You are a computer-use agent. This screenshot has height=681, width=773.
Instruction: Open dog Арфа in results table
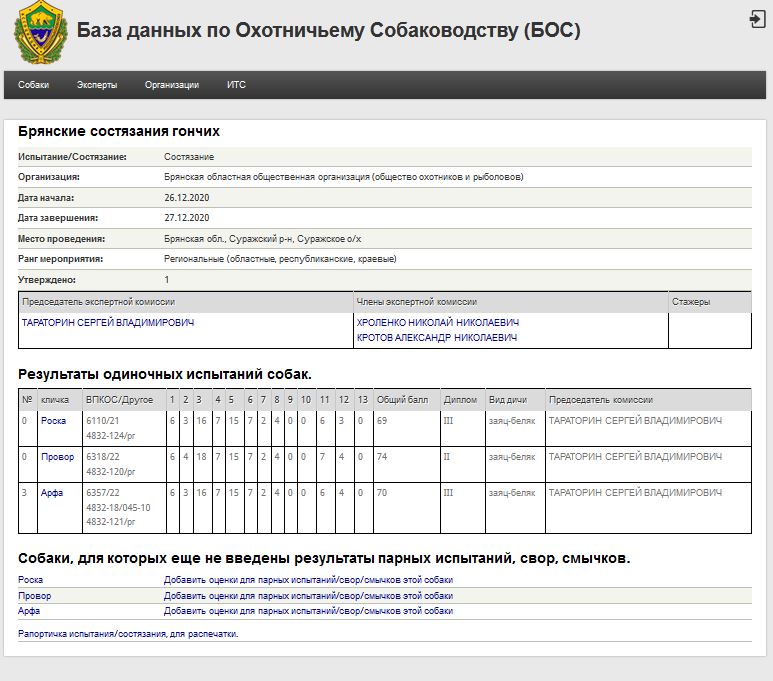[52, 492]
